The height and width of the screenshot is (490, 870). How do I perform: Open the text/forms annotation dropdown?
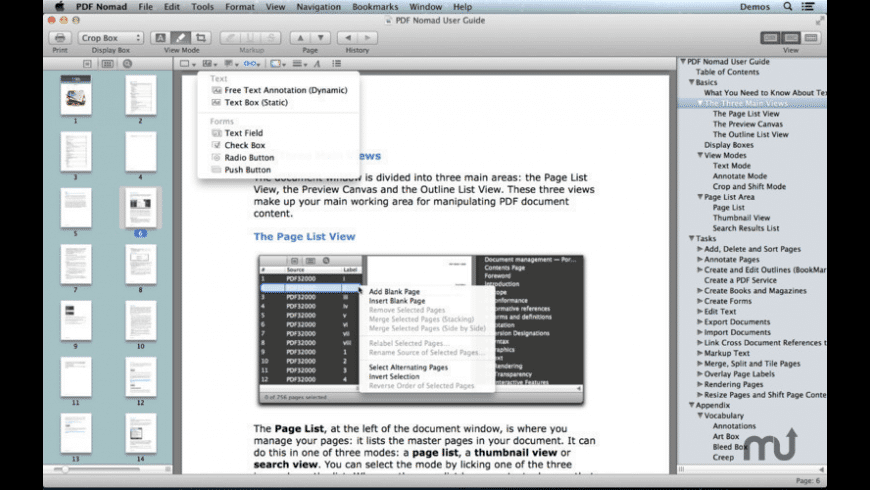click(210, 64)
